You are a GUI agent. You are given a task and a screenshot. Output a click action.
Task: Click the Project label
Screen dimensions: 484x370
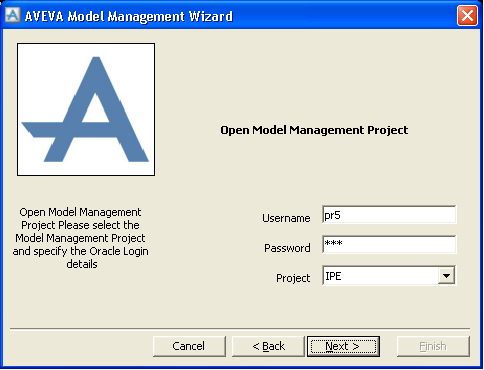pyautogui.click(x=293, y=278)
